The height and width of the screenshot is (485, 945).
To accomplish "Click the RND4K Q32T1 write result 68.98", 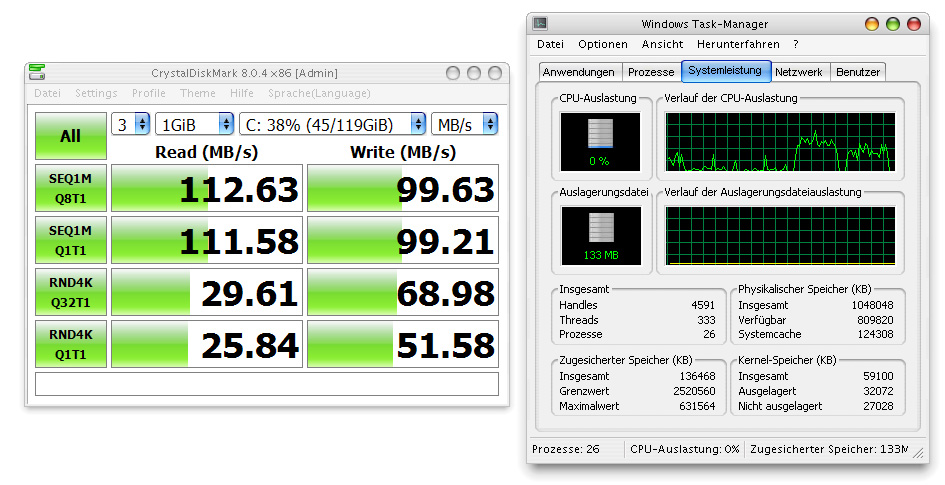I will [x=403, y=292].
